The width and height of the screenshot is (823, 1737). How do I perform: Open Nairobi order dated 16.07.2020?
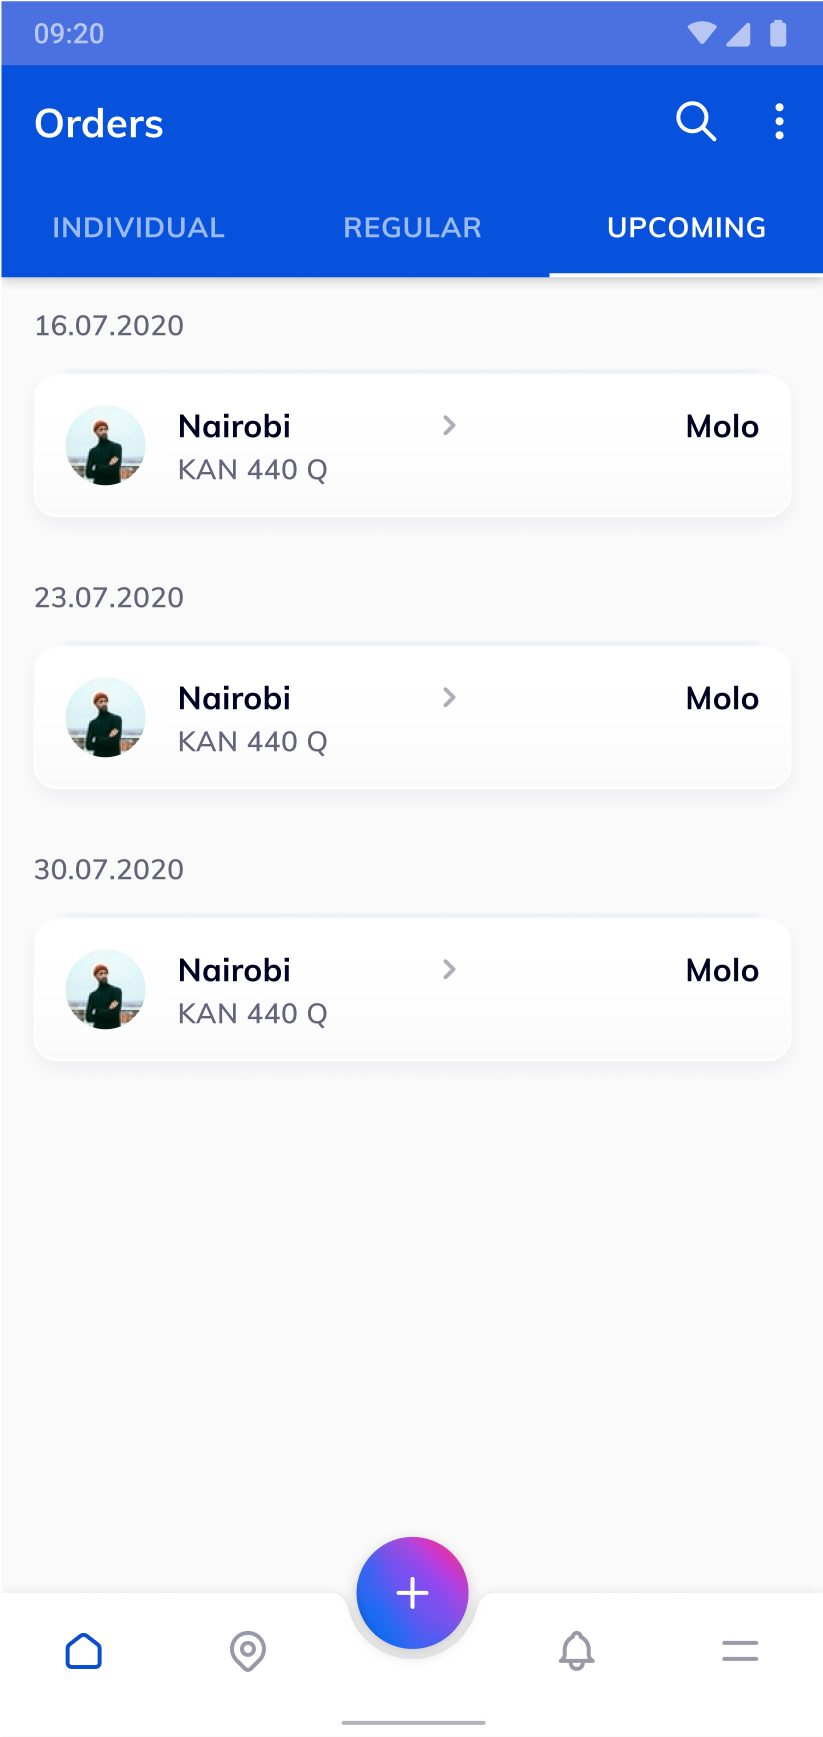tap(234, 427)
